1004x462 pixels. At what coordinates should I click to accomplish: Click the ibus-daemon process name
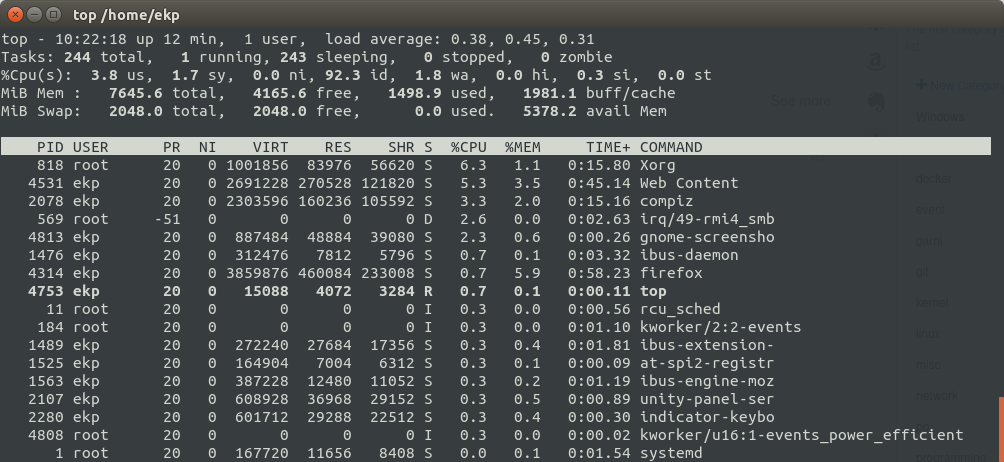pyautogui.click(x=689, y=255)
